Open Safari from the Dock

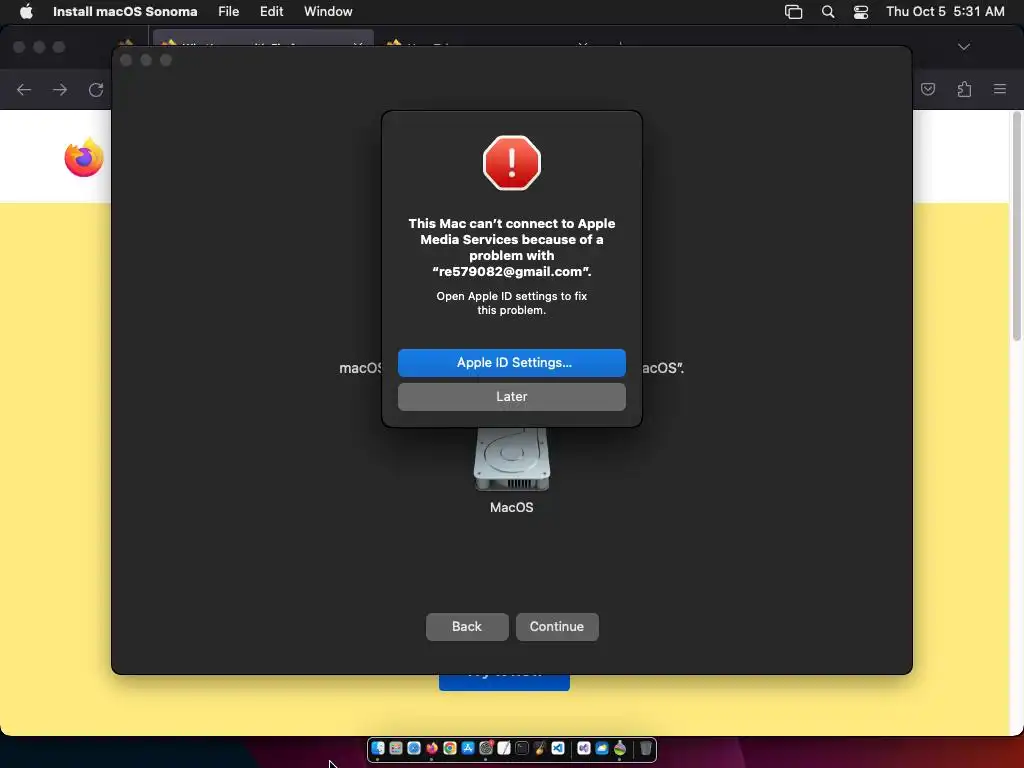tap(414, 748)
